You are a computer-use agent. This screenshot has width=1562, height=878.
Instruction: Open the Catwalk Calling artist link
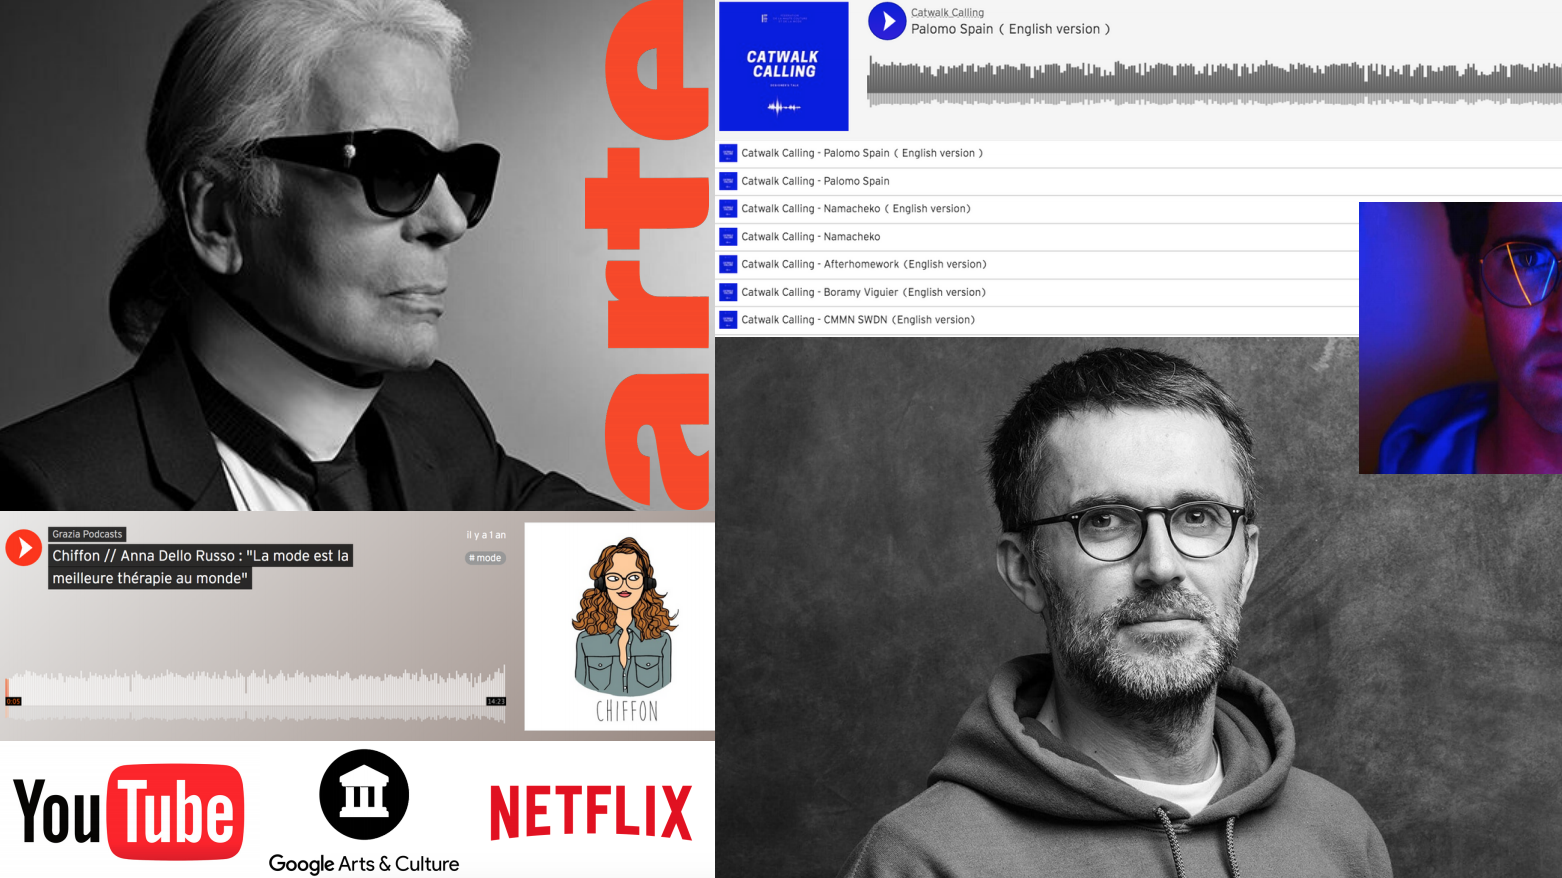(947, 12)
